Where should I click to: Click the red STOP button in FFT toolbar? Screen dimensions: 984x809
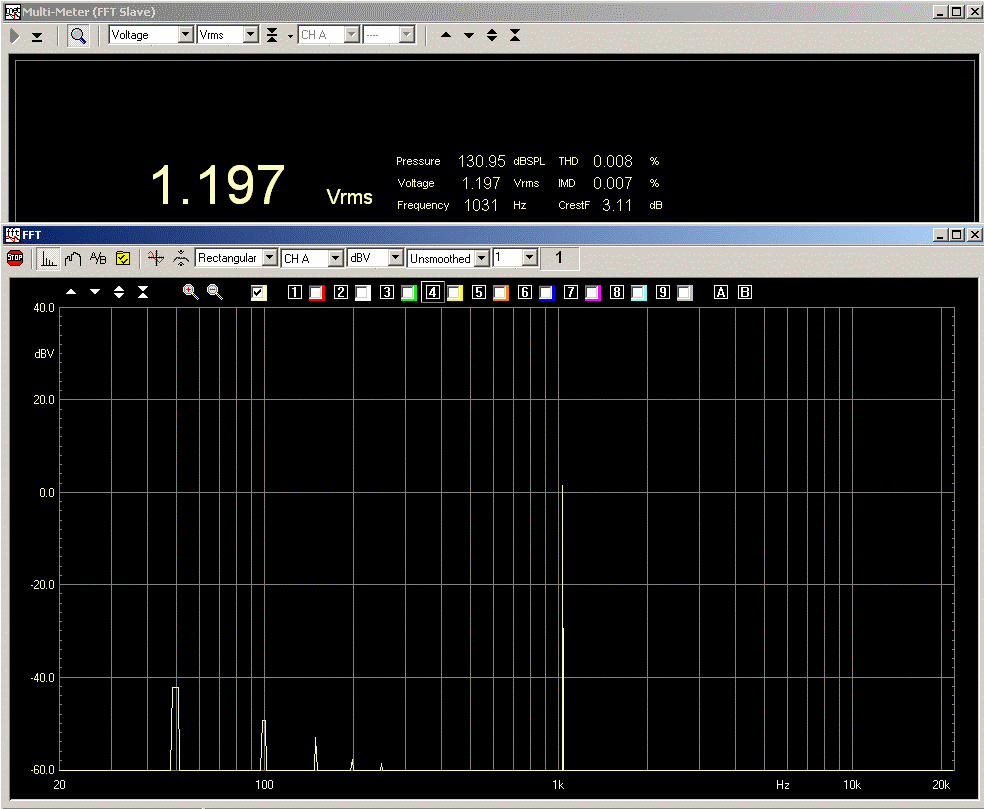pos(15,258)
